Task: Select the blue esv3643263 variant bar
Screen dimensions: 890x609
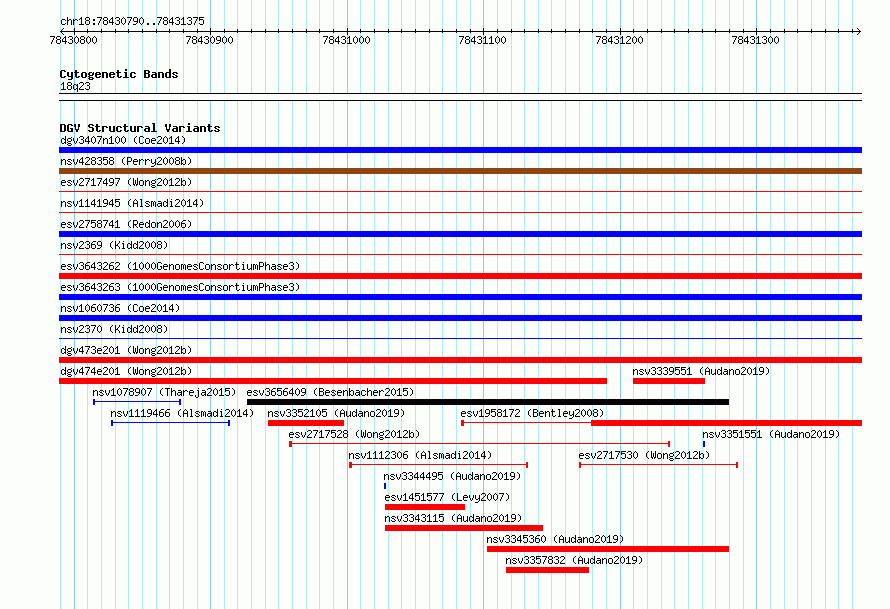Action: click(x=460, y=297)
